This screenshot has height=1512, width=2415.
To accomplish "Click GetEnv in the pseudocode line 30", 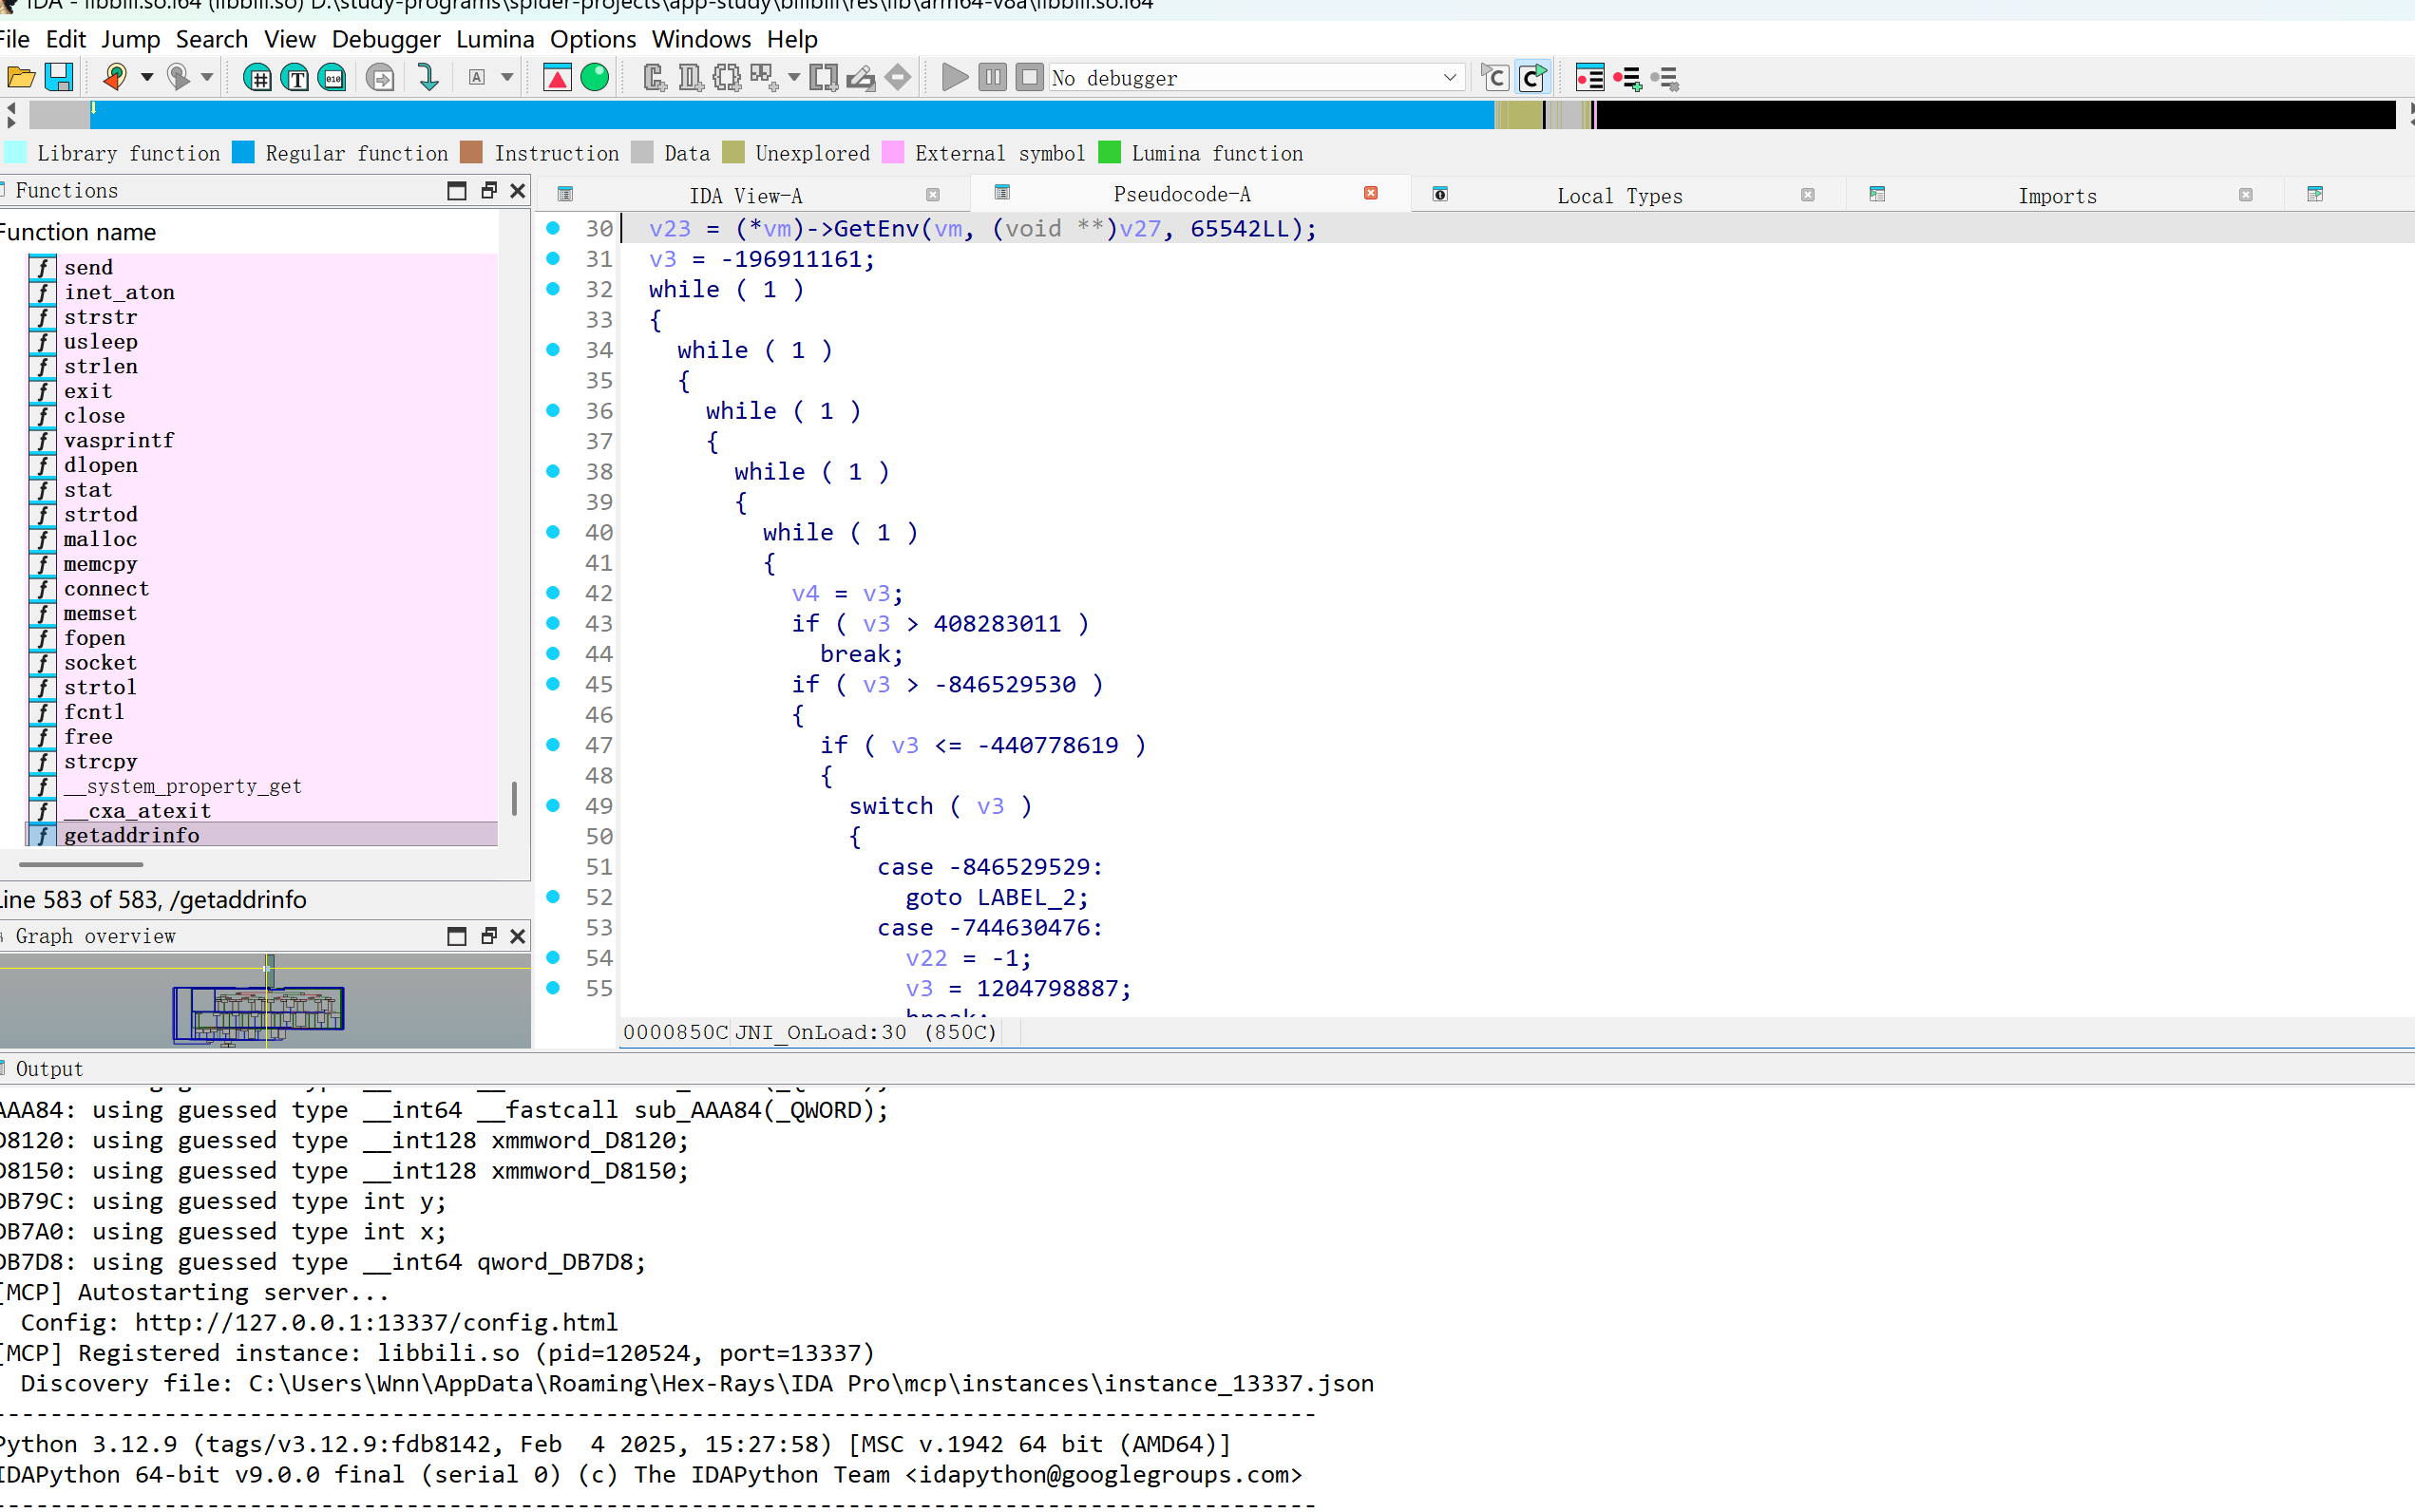I will click(x=876, y=228).
